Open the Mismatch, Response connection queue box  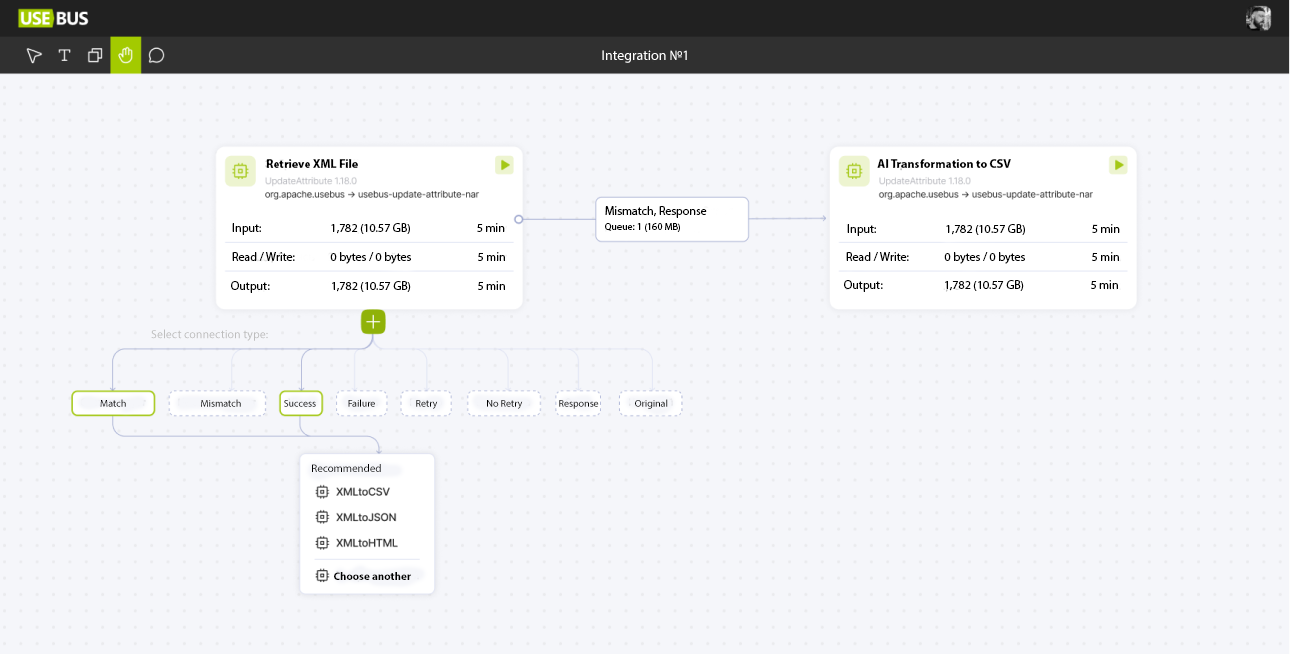[x=672, y=219]
